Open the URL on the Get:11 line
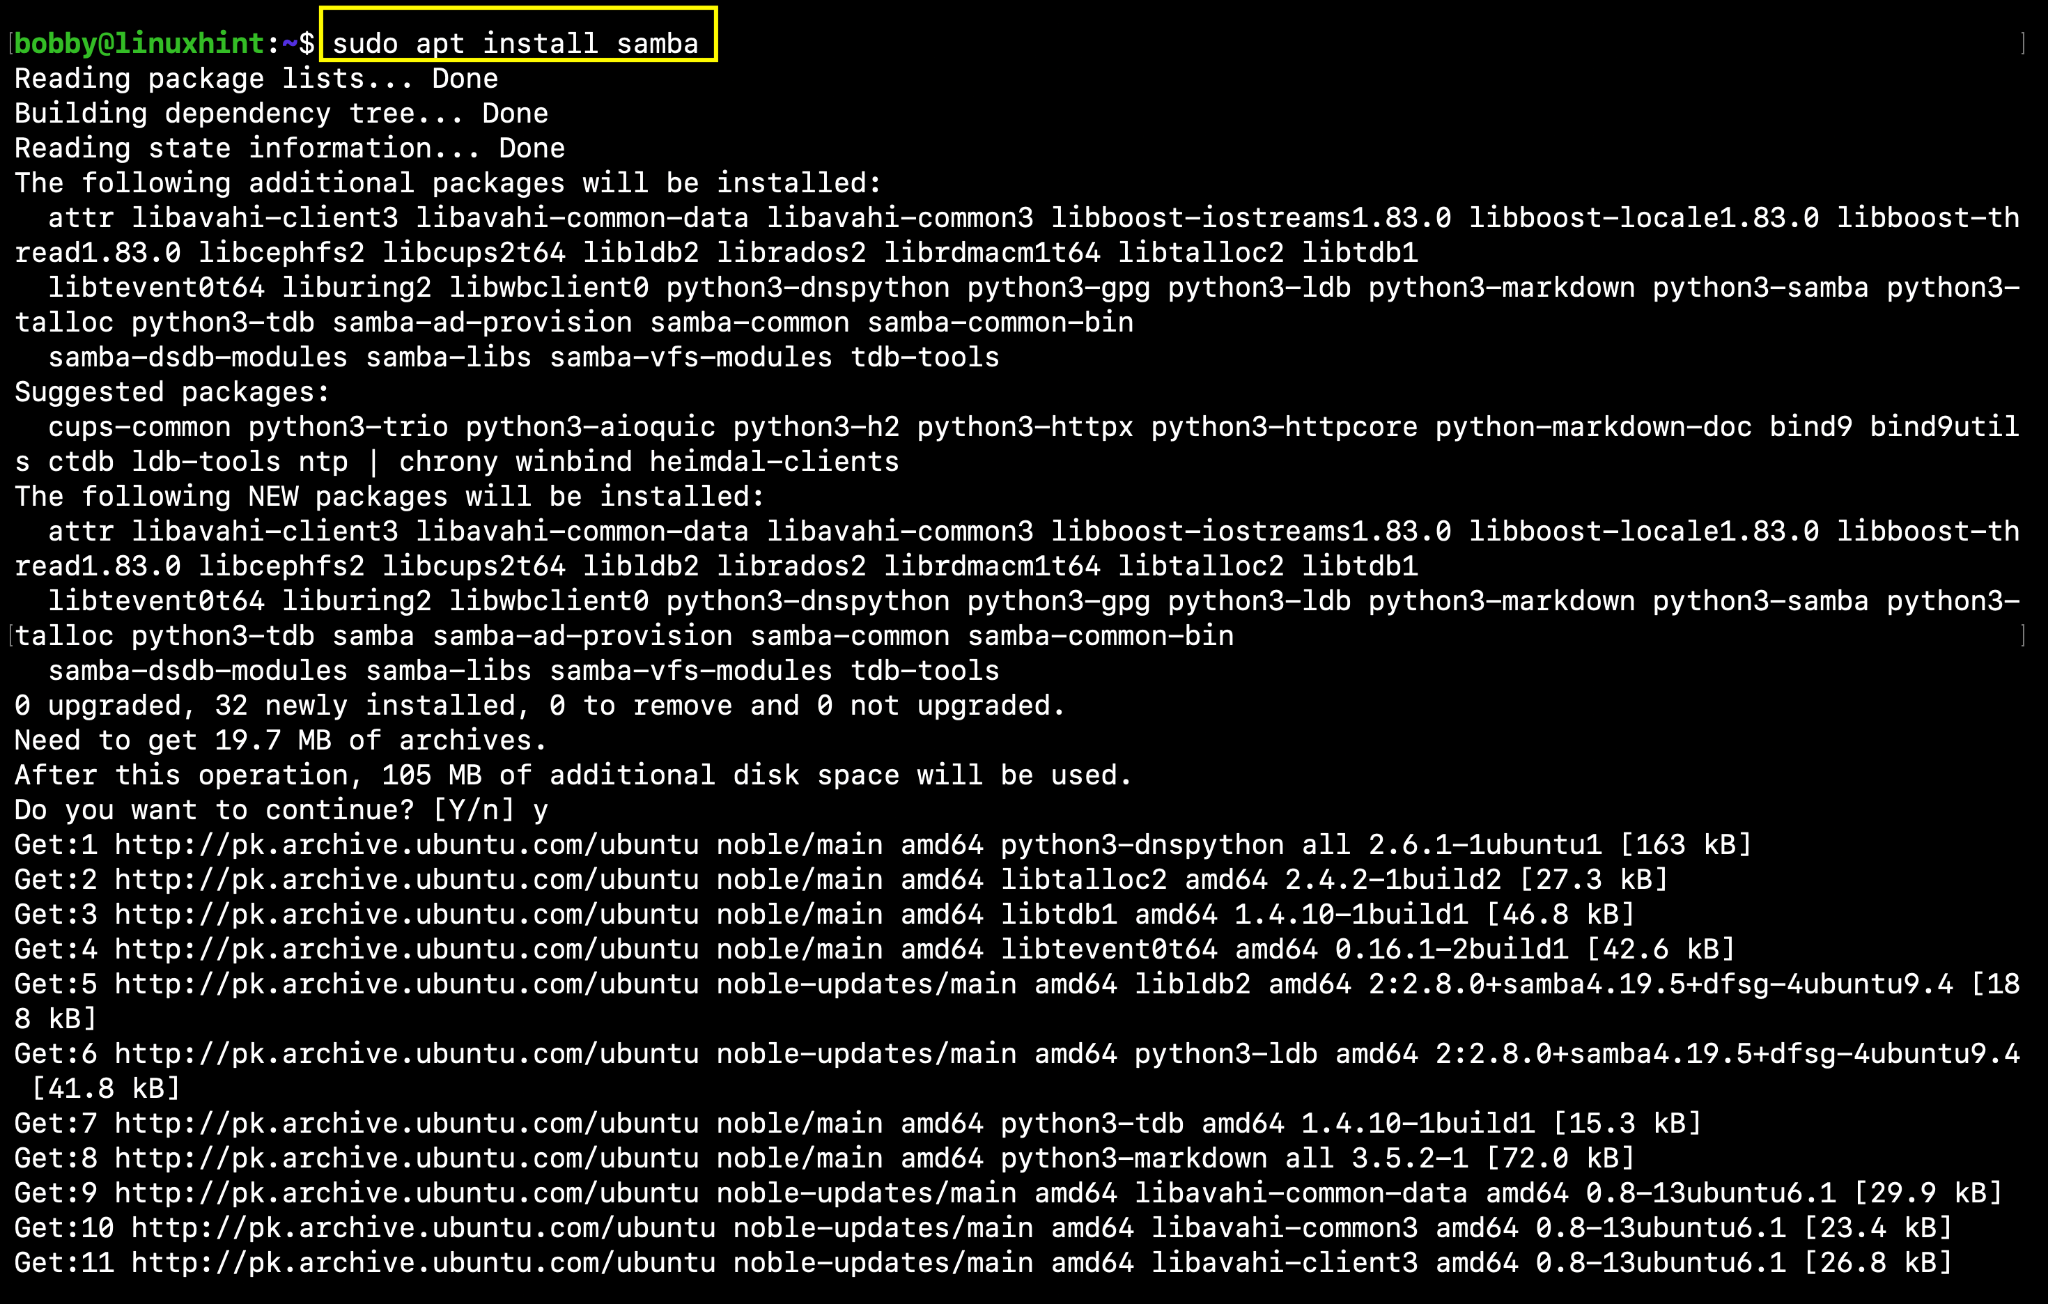This screenshot has width=2048, height=1304. pos(423,1263)
